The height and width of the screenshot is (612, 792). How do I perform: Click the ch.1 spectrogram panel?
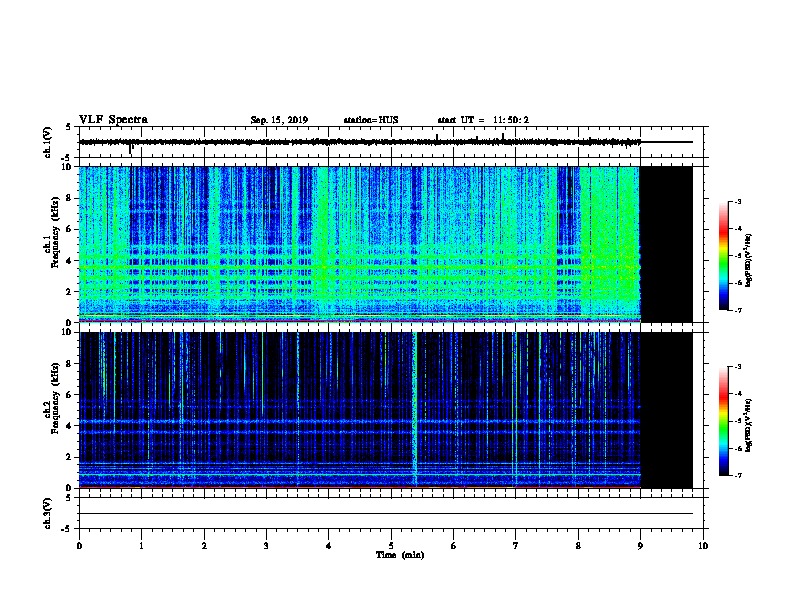tap(386, 244)
